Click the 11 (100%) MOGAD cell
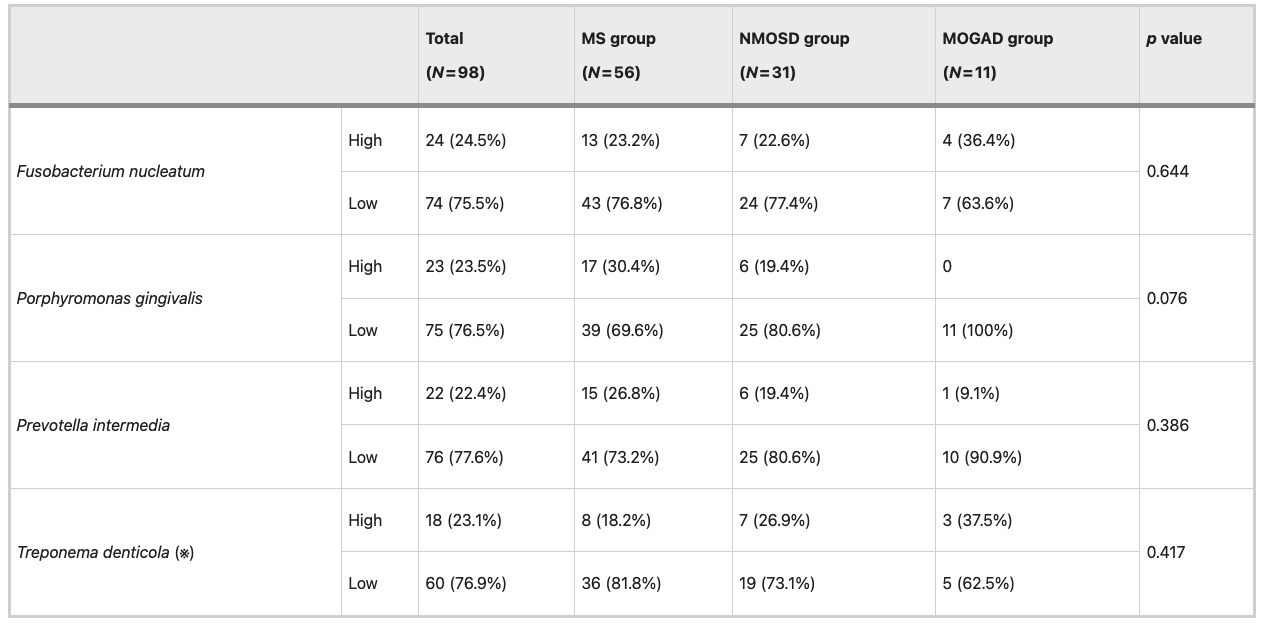The height and width of the screenshot is (625, 1264). (978, 330)
